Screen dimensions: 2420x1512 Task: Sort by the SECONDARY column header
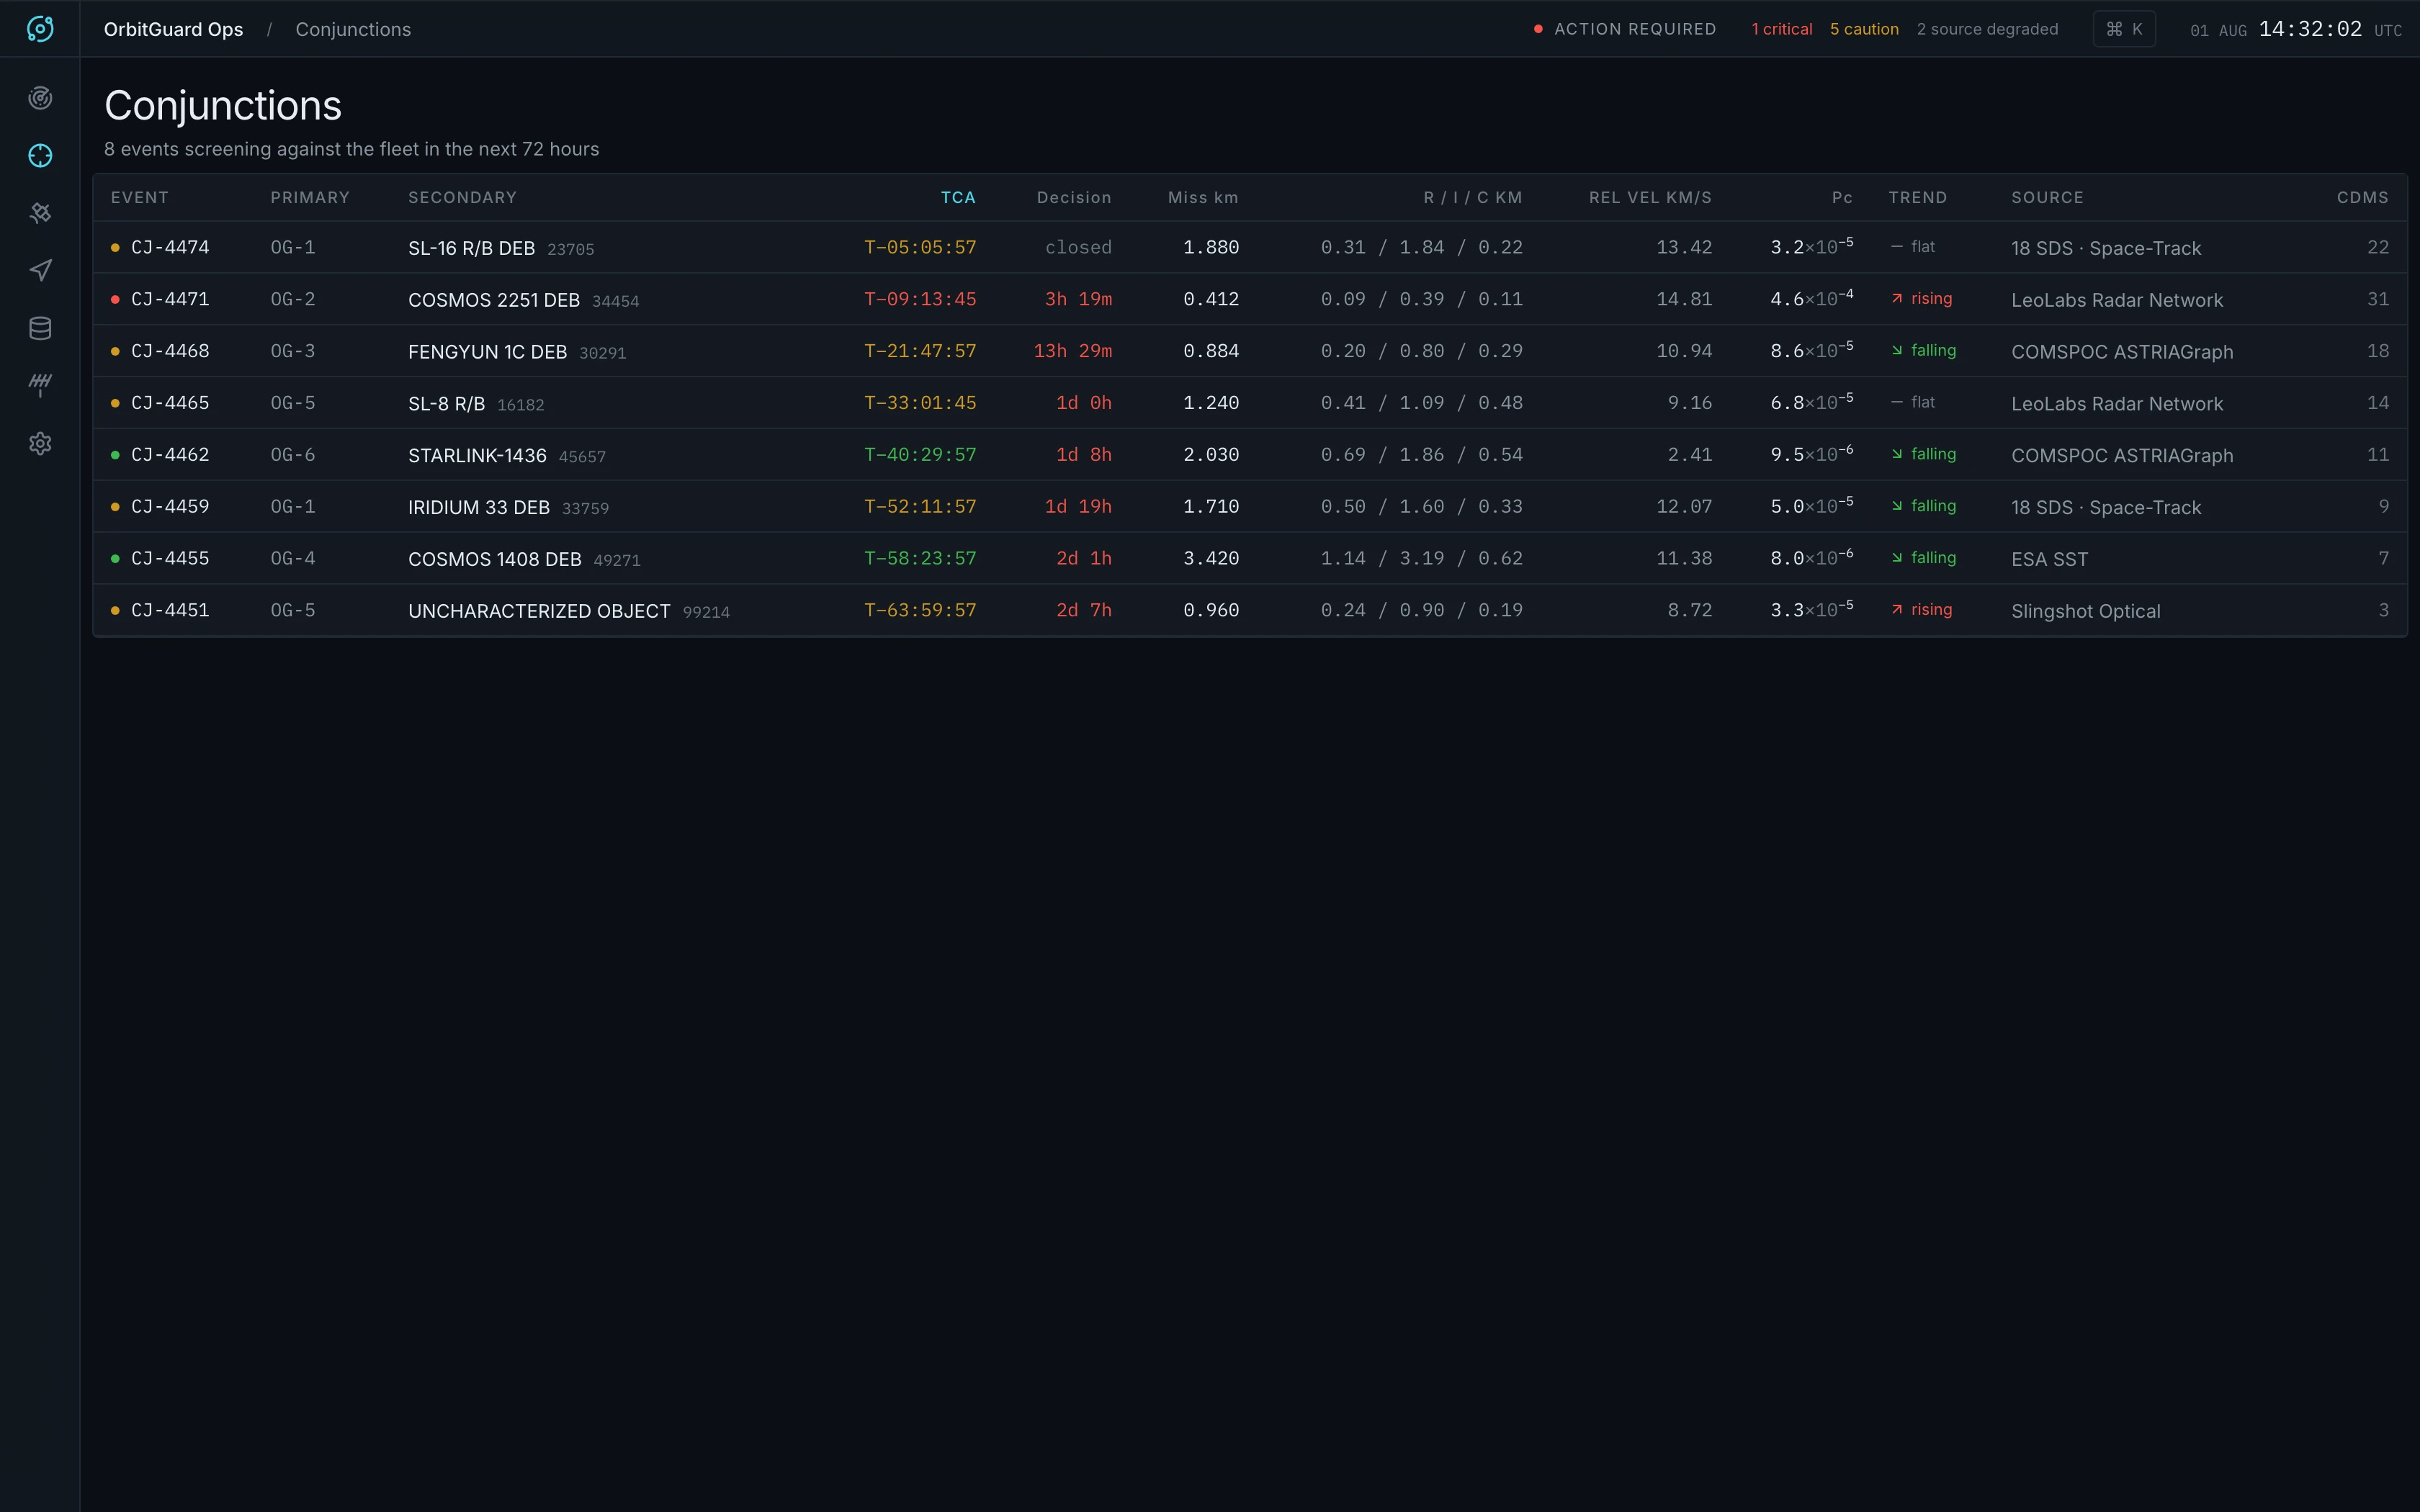pyautogui.click(x=462, y=197)
